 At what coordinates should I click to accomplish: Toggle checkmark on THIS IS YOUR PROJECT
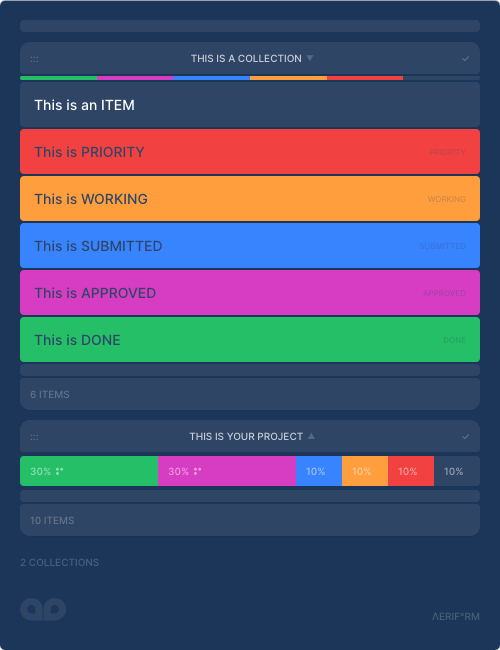pyautogui.click(x=466, y=437)
